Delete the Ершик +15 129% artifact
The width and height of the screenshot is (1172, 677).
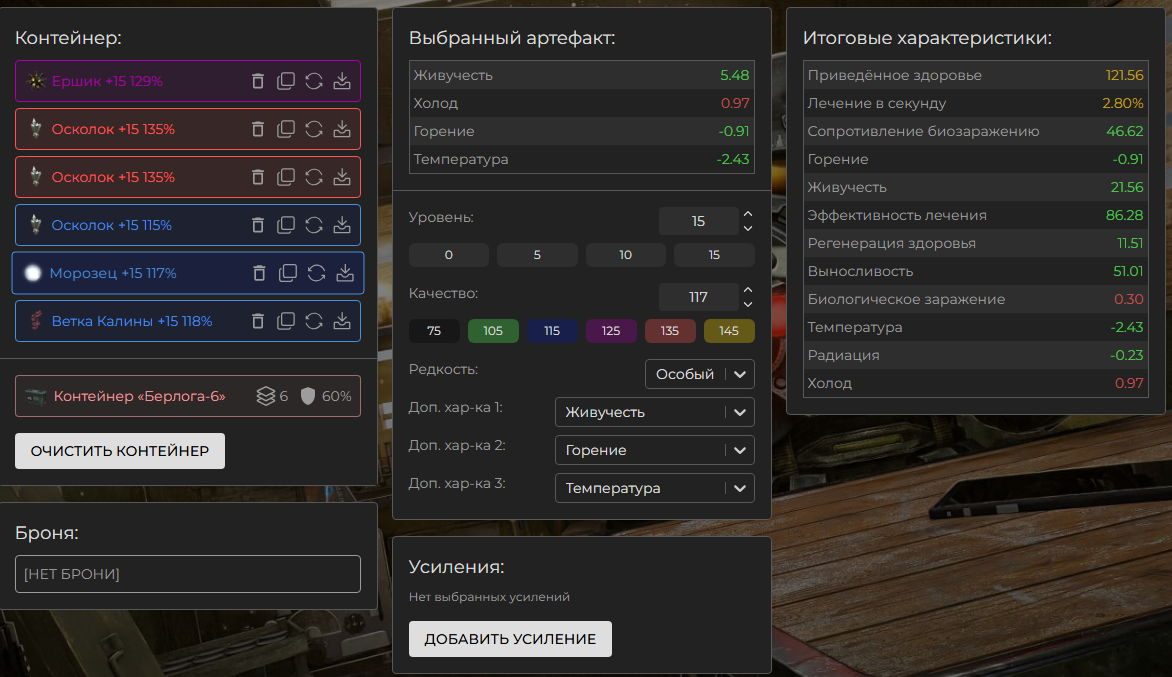258,81
